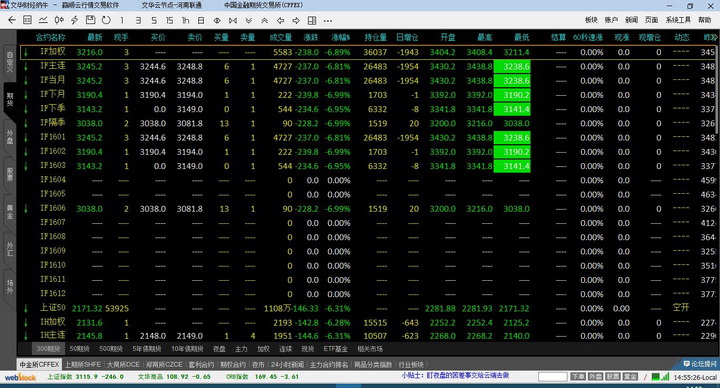Select the 3-minute period button

point(138,20)
